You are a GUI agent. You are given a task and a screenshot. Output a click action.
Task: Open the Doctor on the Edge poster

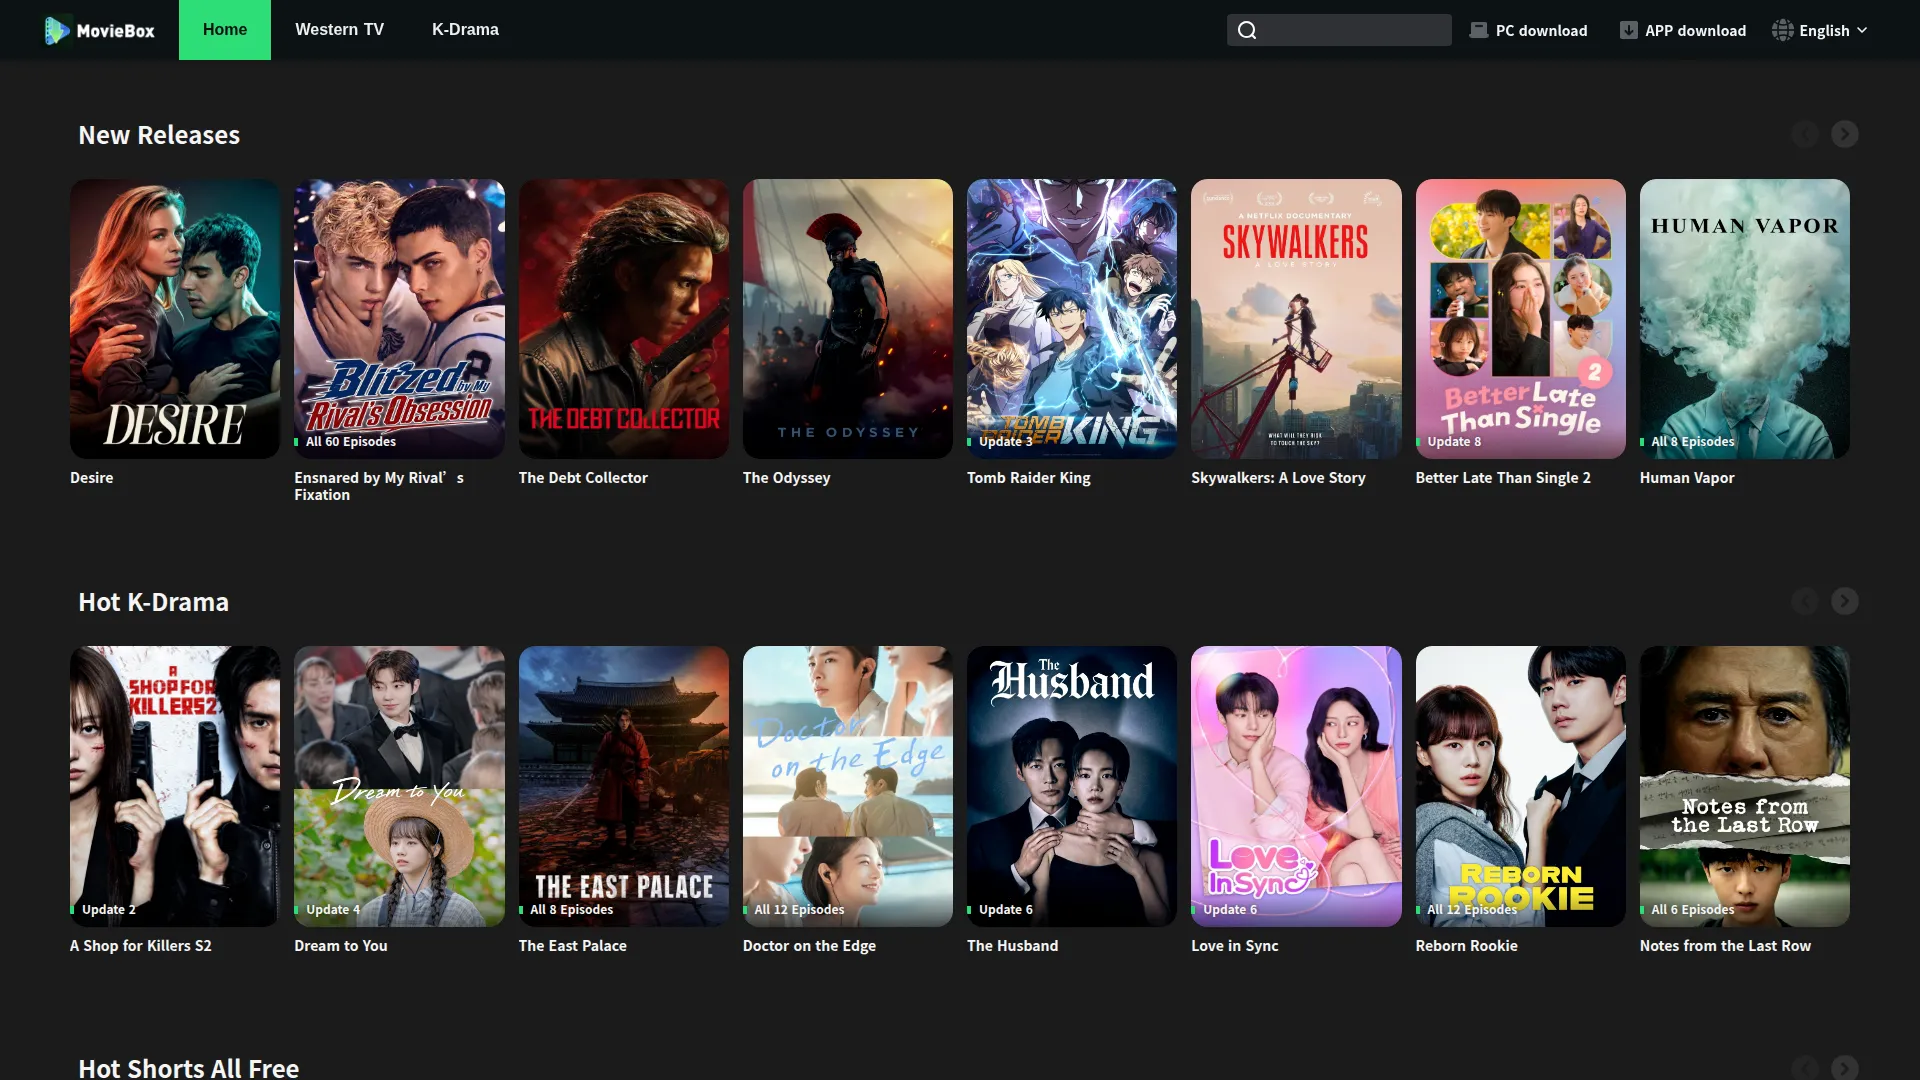coord(847,786)
